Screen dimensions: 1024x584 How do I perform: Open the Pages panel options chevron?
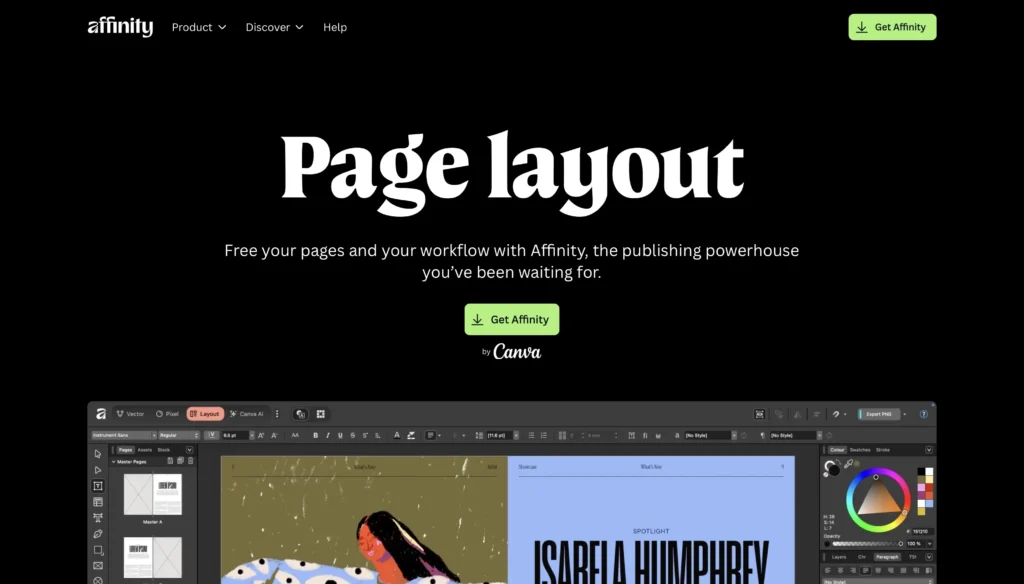point(189,449)
